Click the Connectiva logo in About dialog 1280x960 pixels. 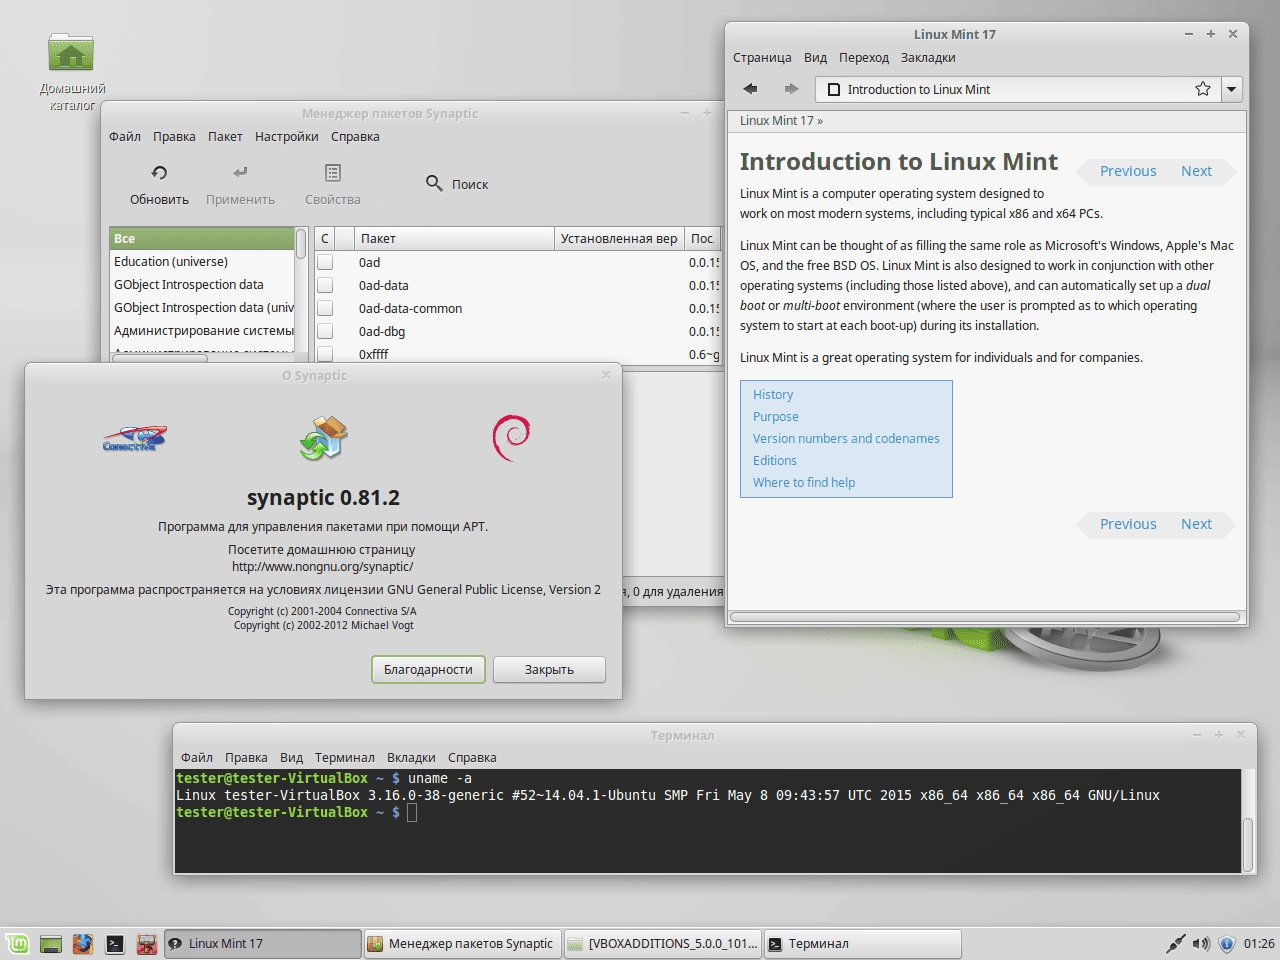click(135, 438)
